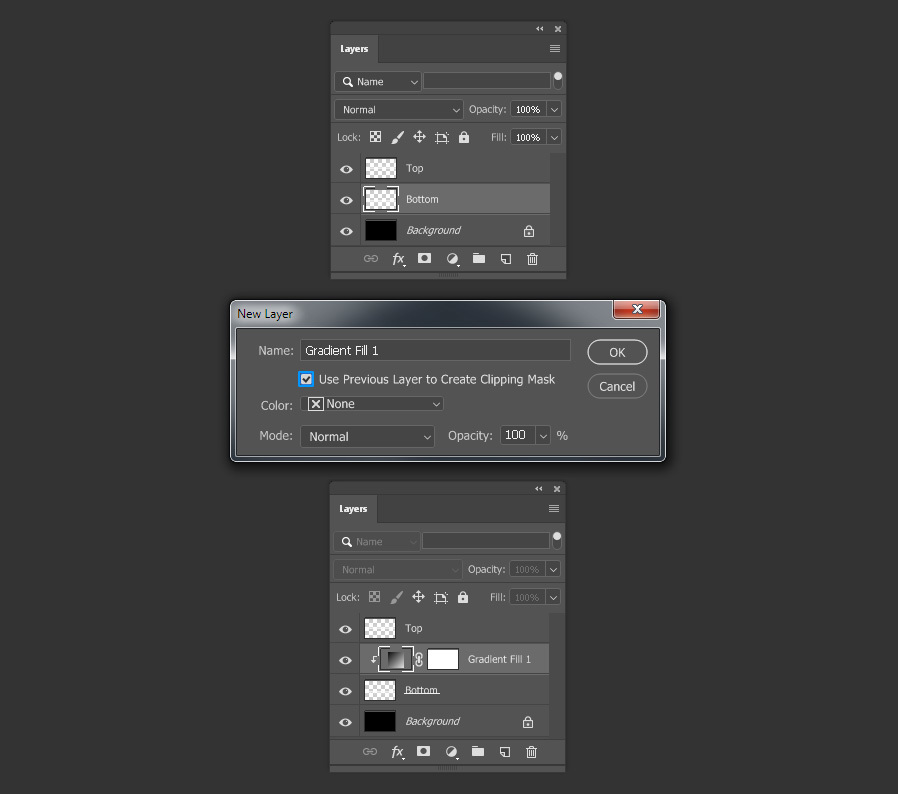Add layer mask in bottom Layers panel
This screenshot has width=898, height=794.
pos(423,751)
